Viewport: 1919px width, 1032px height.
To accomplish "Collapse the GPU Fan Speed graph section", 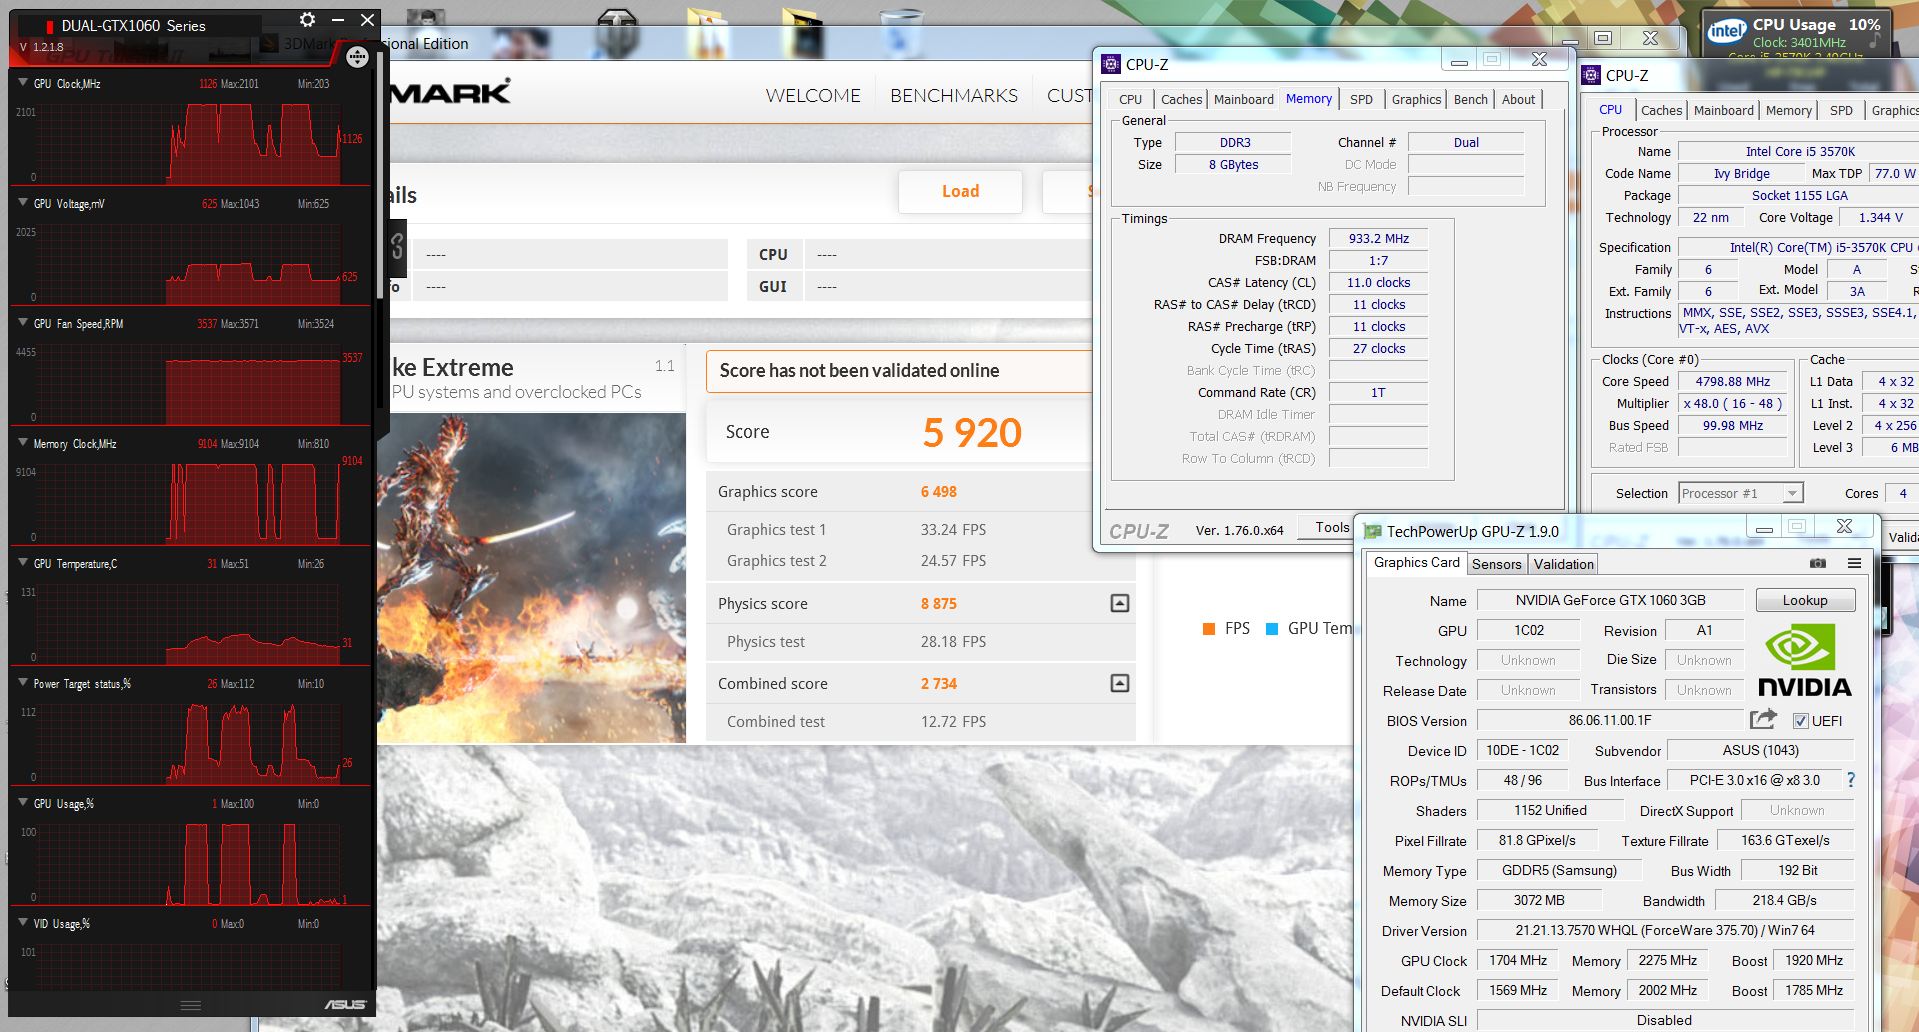I will pos(23,323).
